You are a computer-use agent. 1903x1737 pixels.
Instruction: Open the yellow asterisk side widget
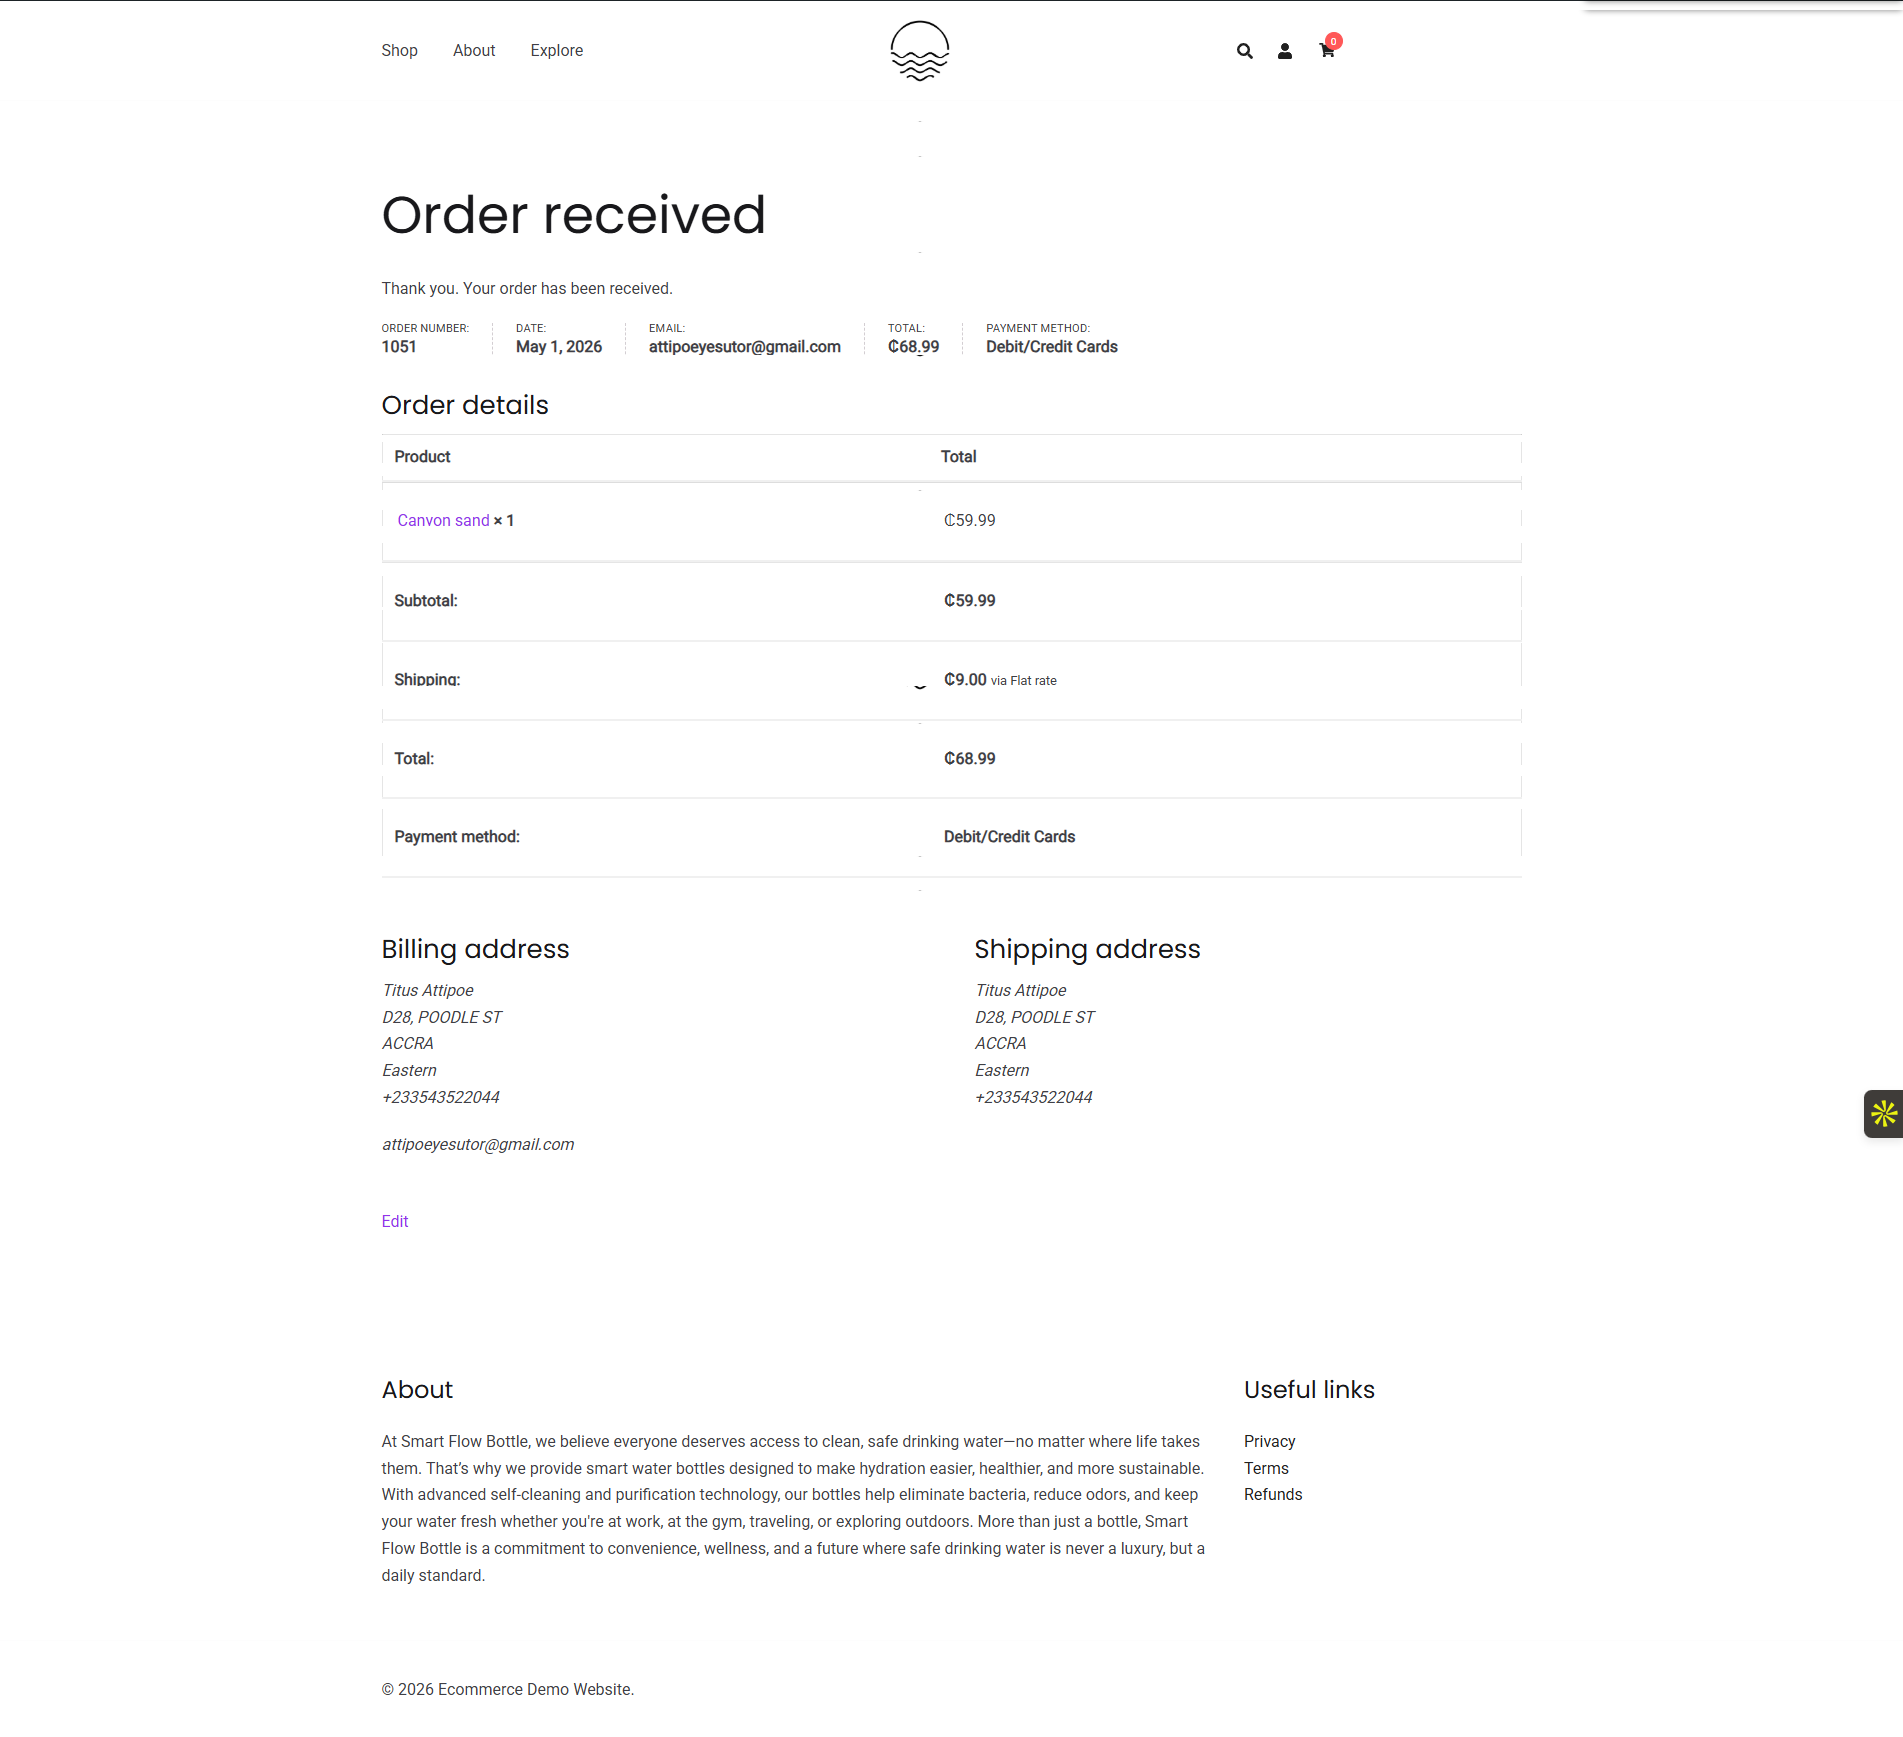(1884, 1113)
